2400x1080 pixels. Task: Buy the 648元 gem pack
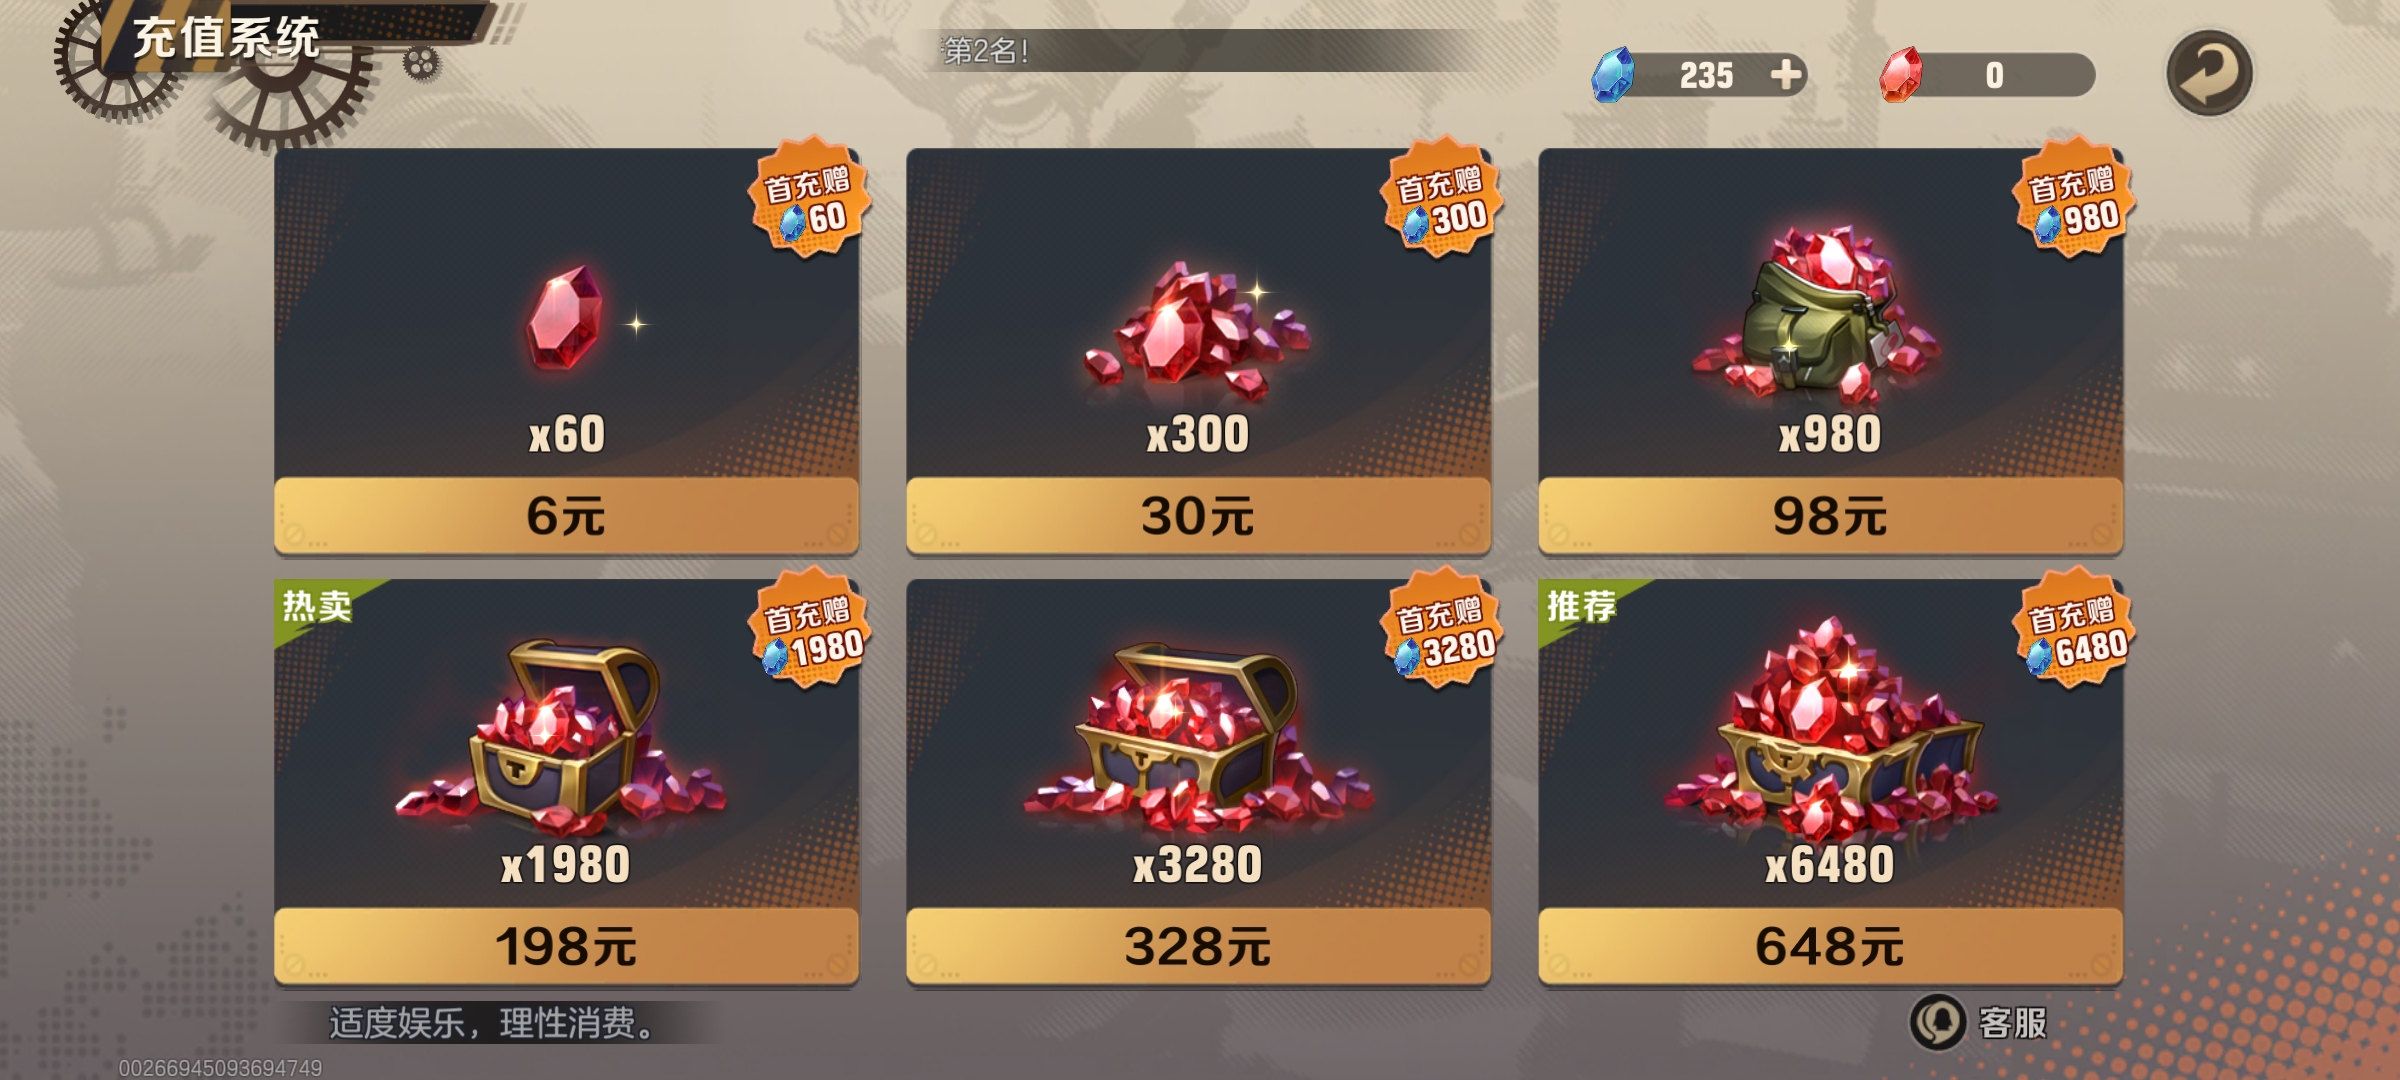tap(1830, 946)
